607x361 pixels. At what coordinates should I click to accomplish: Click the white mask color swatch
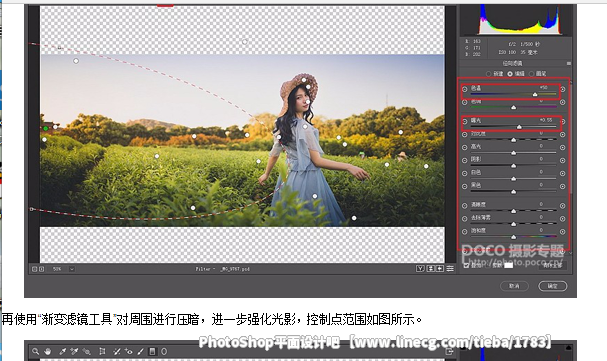[x=508, y=265]
